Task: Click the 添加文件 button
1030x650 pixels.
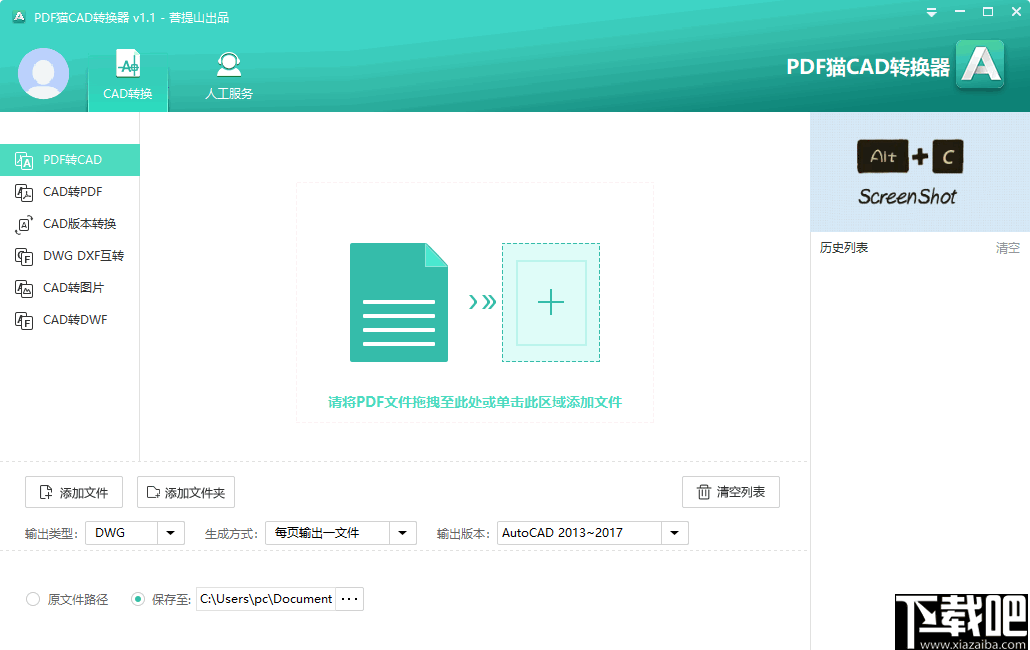Action: click(73, 492)
